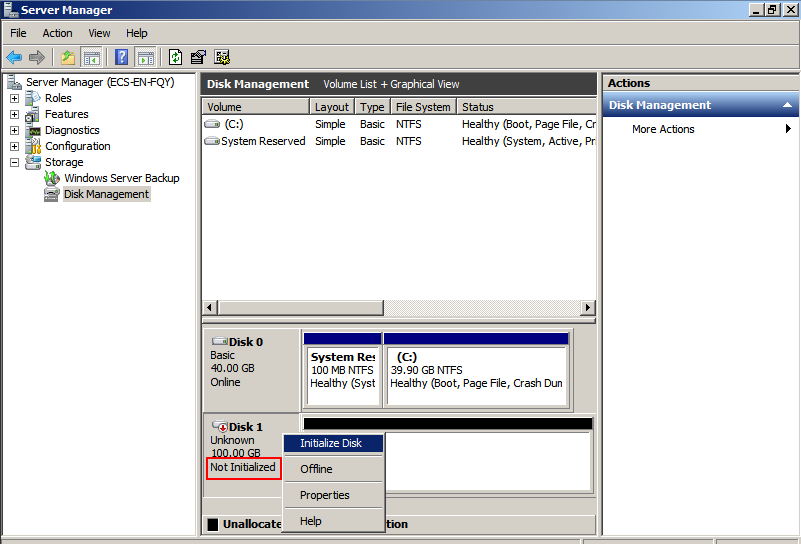Click the volume list scroll left arrow
This screenshot has width=801, height=544.
pos(209,308)
